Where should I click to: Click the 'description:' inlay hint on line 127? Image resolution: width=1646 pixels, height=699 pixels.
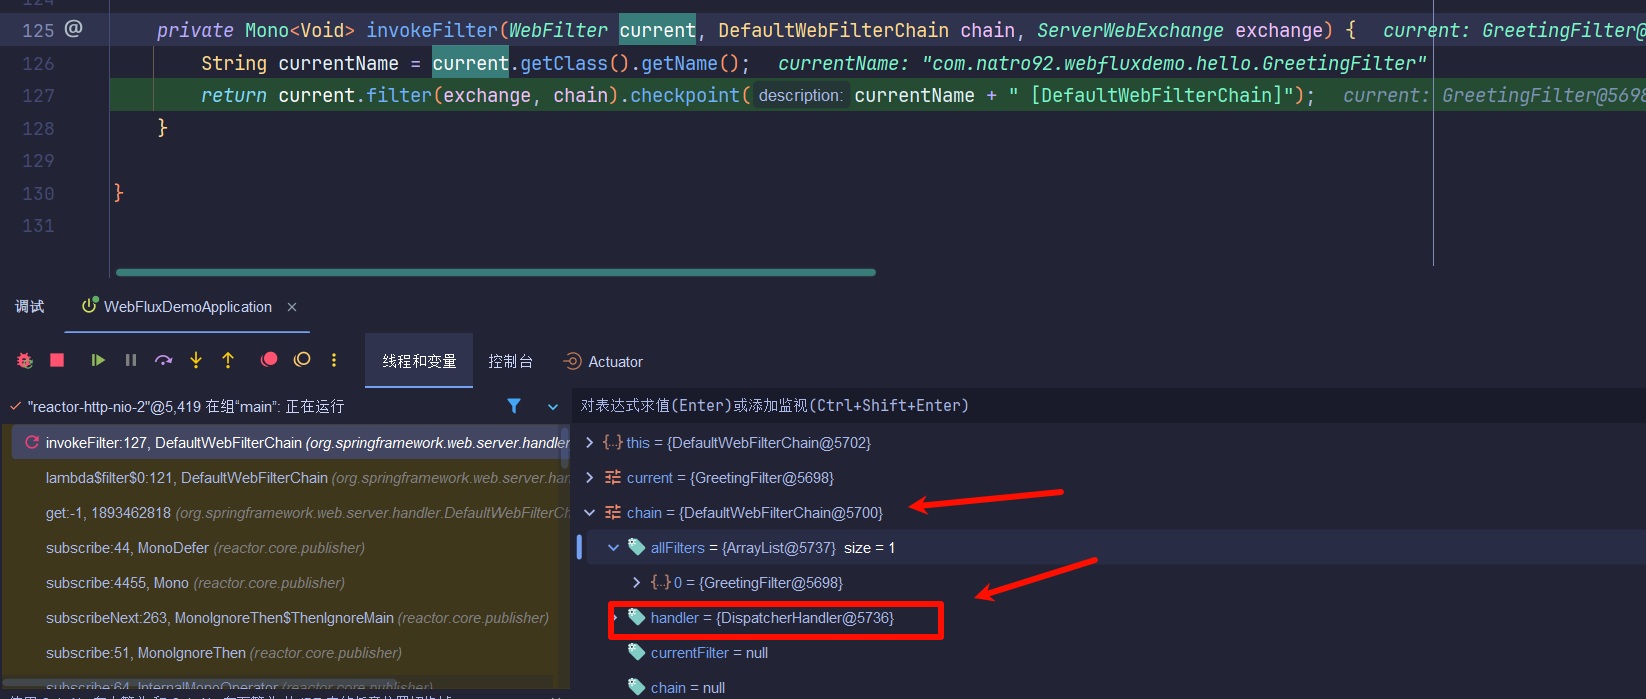point(800,95)
